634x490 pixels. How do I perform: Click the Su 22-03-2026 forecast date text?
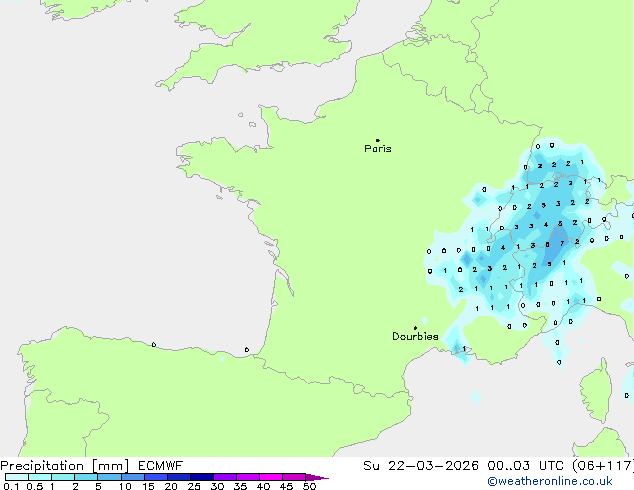421,466
